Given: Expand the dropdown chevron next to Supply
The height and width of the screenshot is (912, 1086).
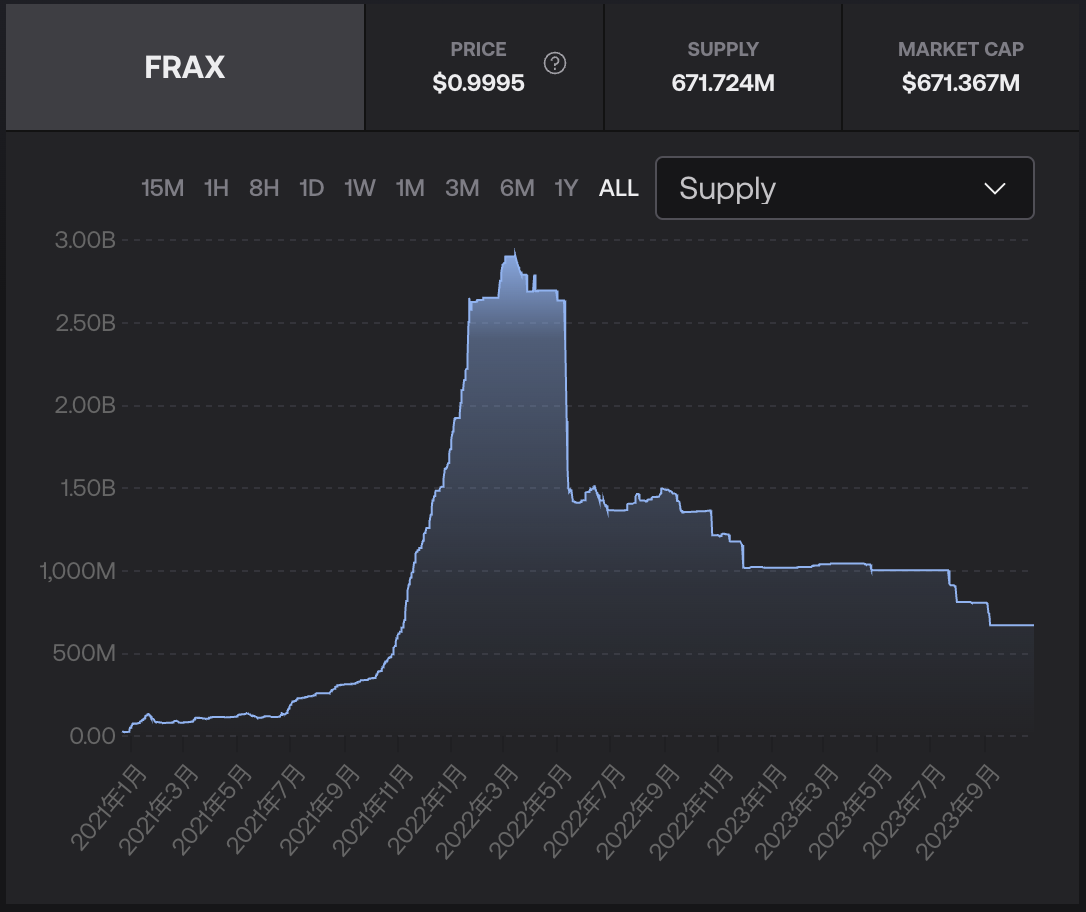Looking at the screenshot, I should tap(994, 188).
